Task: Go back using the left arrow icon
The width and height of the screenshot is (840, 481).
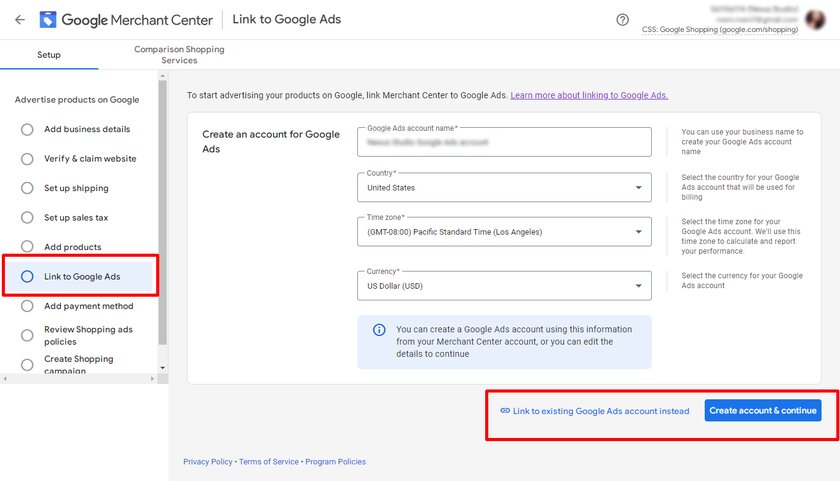Action: [20, 20]
